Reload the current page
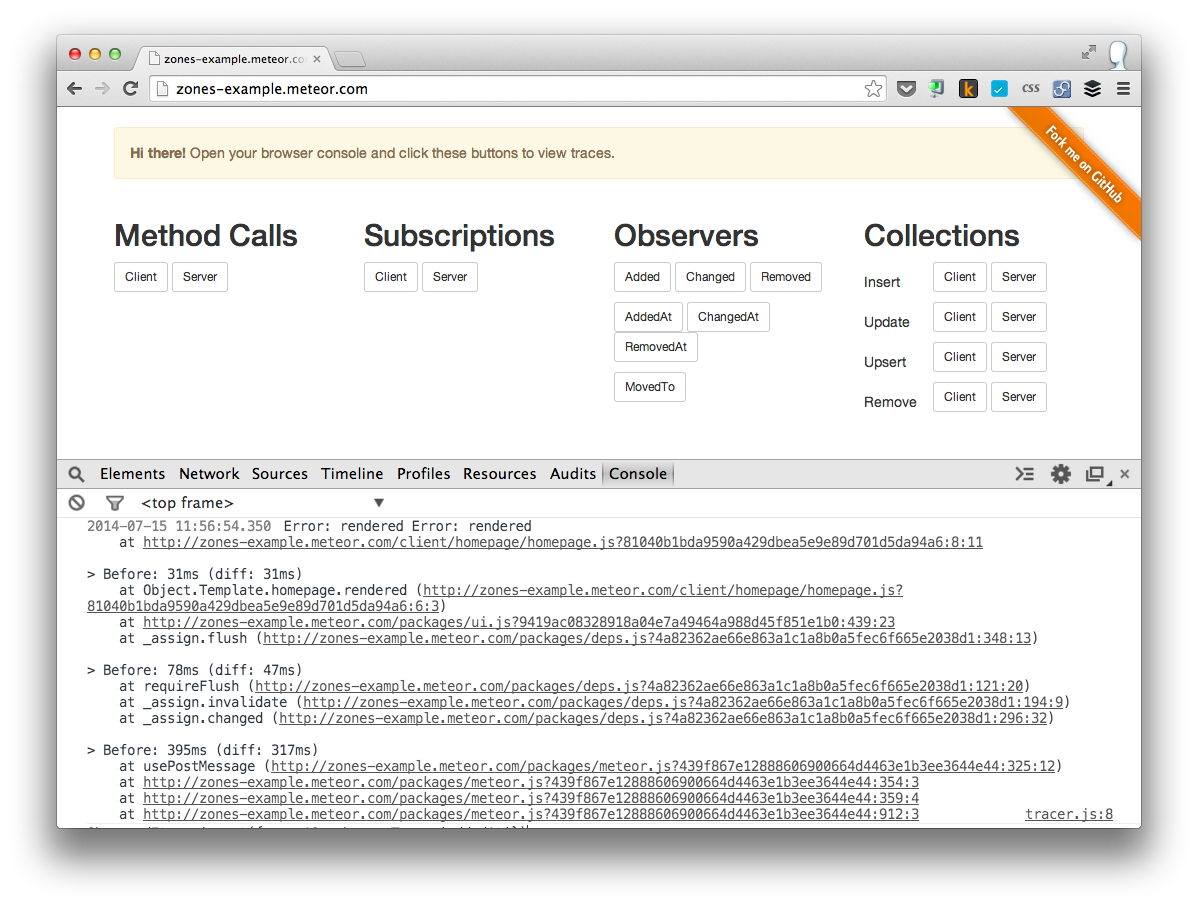Image resolution: width=1198 pixels, height=907 pixels. pos(131,88)
